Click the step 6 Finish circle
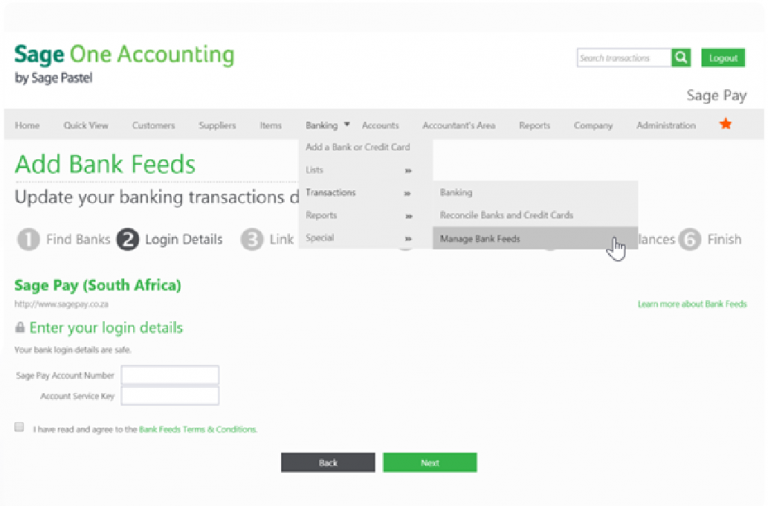The width and height of the screenshot is (768, 506). tap(690, 240)
